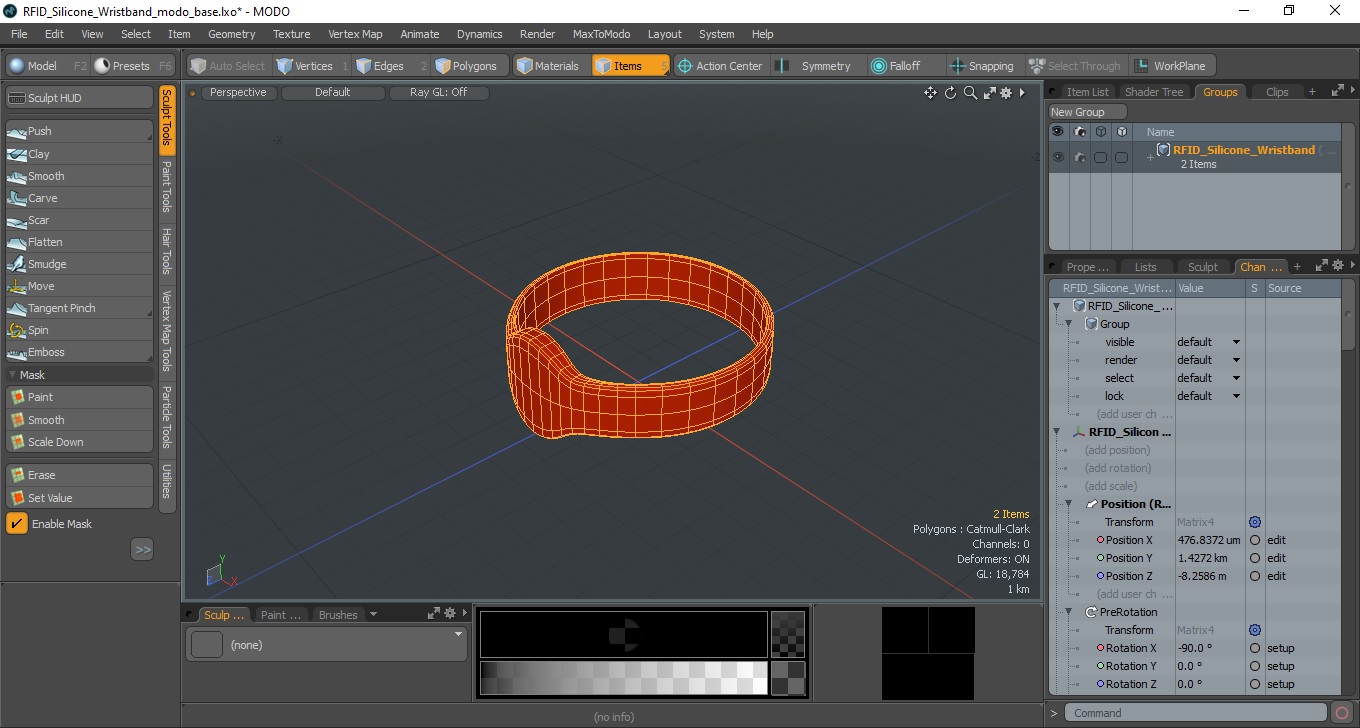Choose the Carve sculpt tool
Image resolution: width=1360 pixels, height=728 pixels.
click(79, 198)
